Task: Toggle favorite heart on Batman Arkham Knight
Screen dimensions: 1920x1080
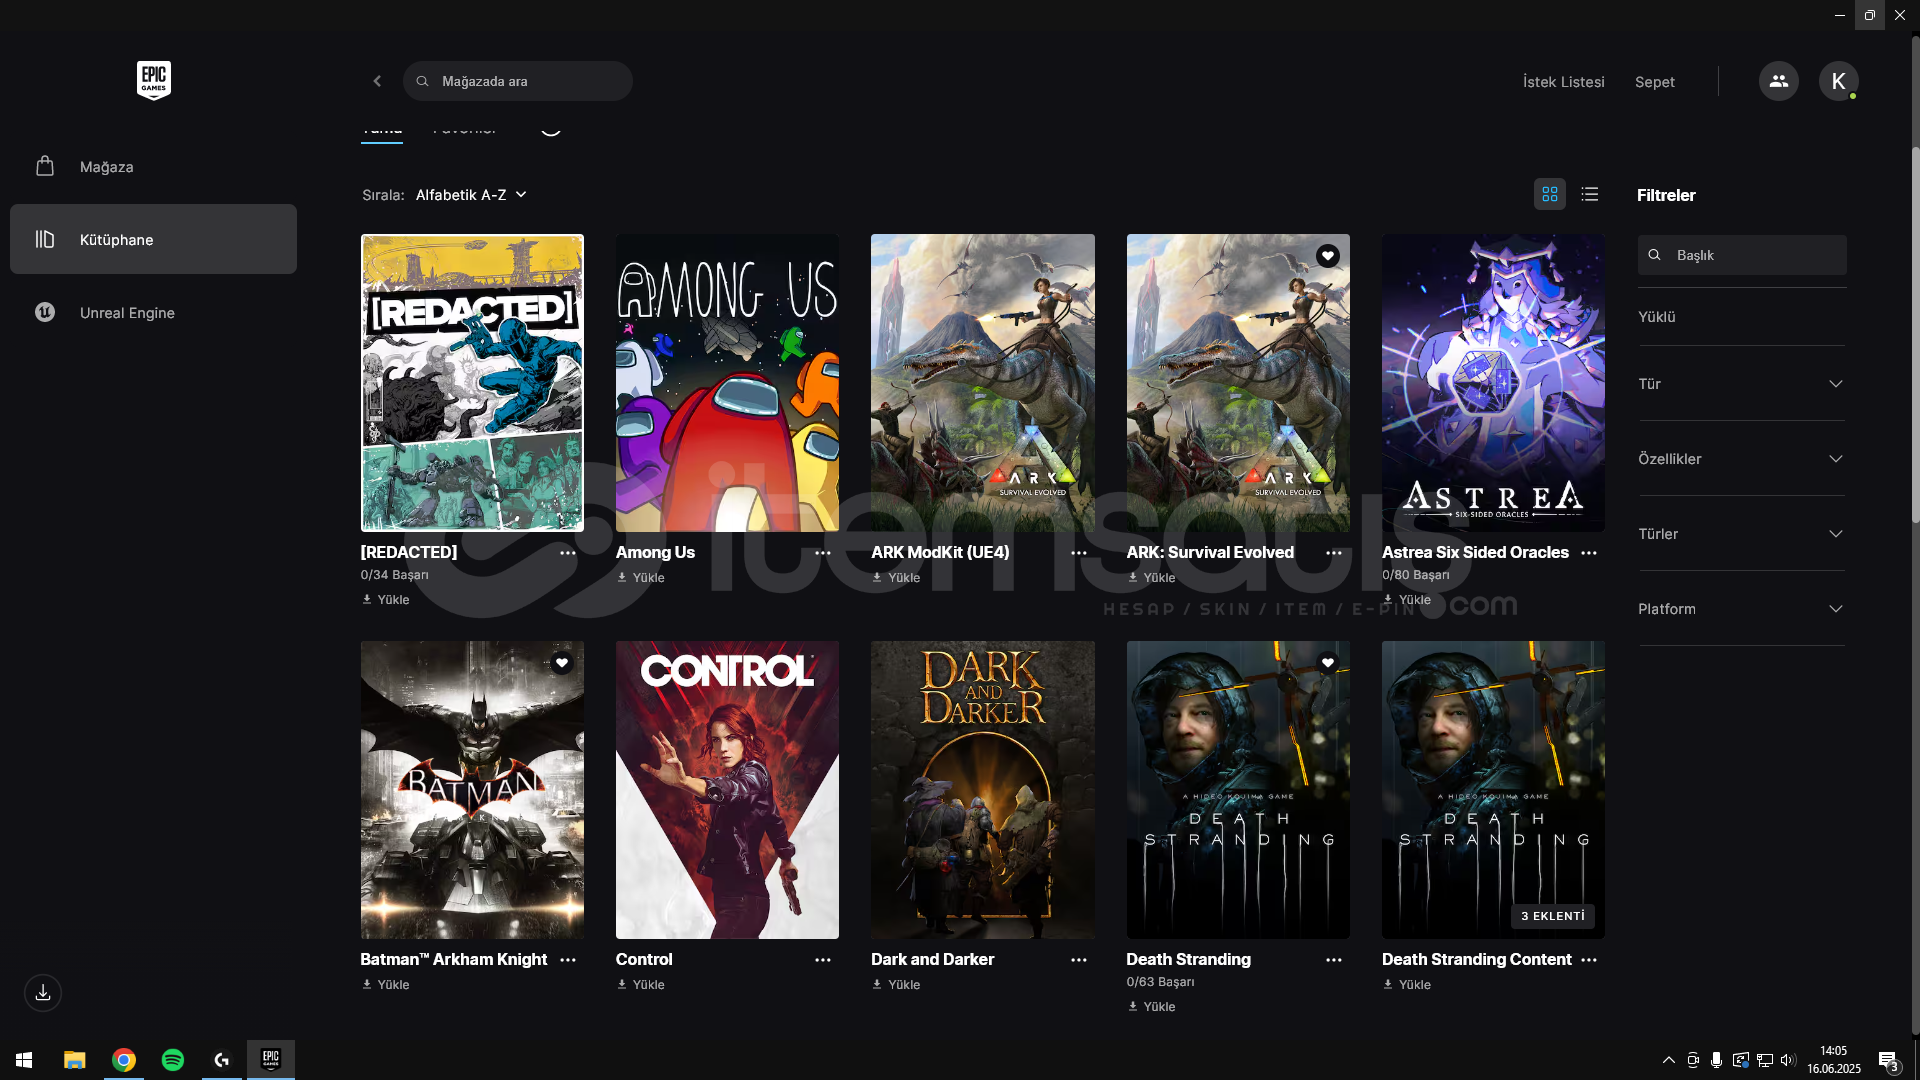Action: (x=562, y=663)
